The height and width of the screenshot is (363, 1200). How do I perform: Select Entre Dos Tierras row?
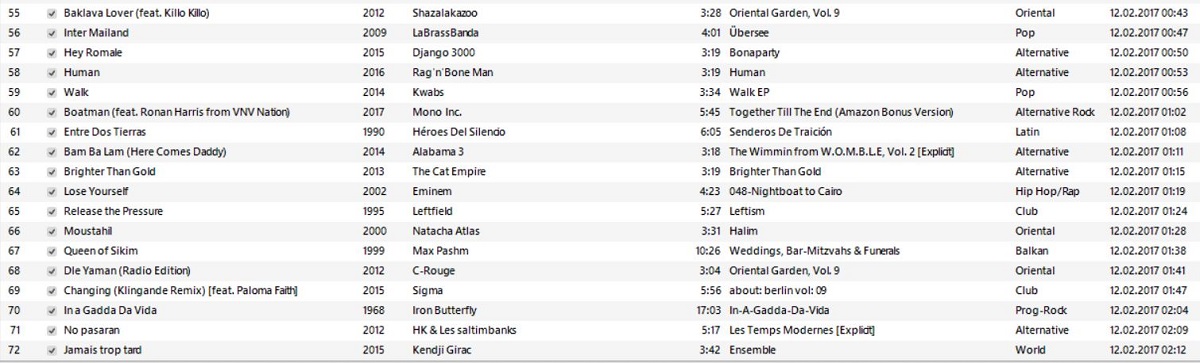tap(600, 132)
